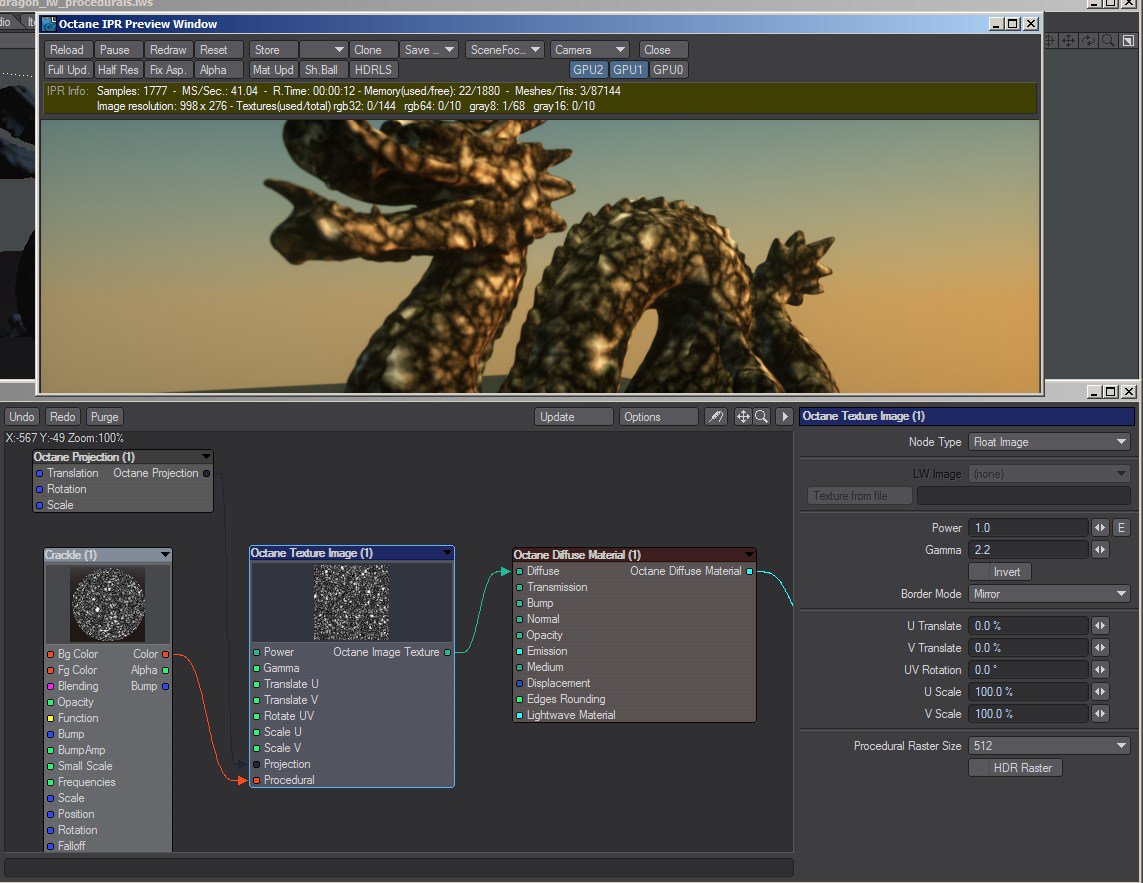Open the LW Image dropdown
Image resolution: width=1143 pixels, height=883 pixels.
click(1049, 474)
